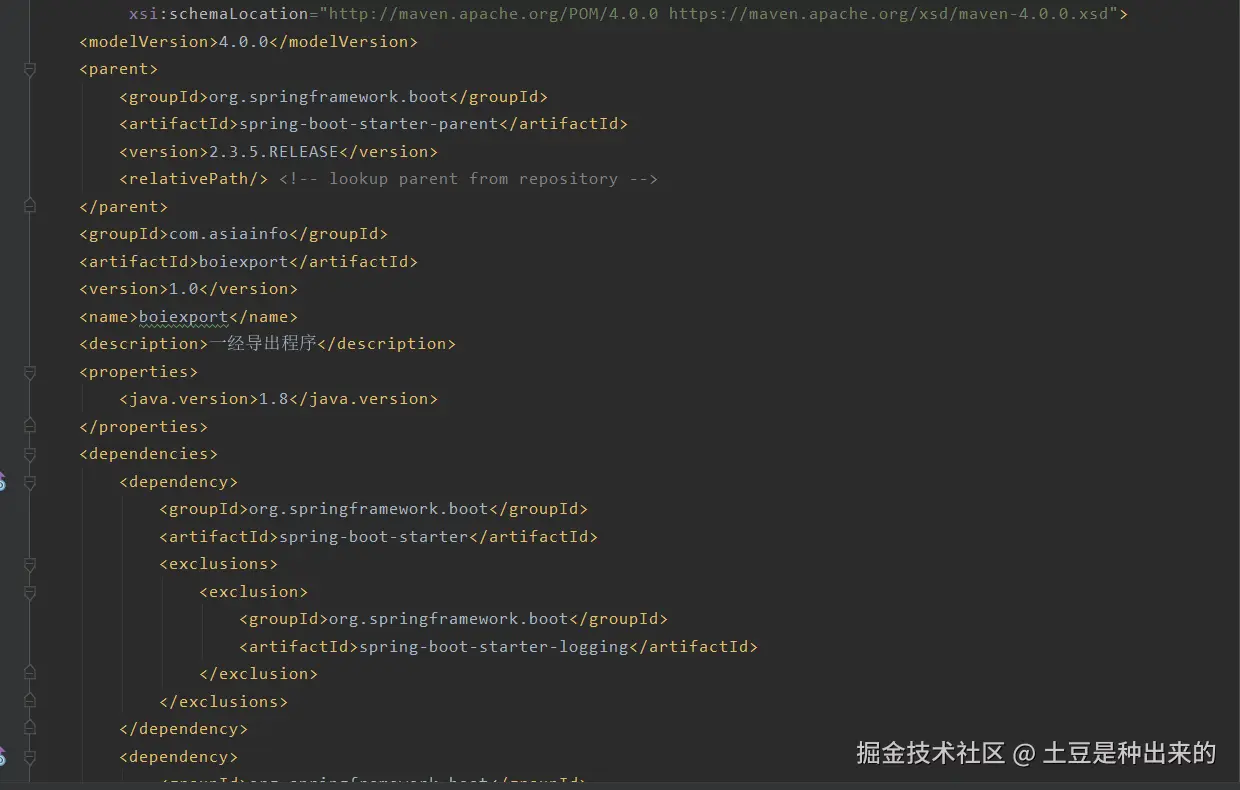Click fold-end marker at closing exclusions tag
The width and height of the screenshot is (1240, 790).
pyautogui.click(x=29, y=702)
